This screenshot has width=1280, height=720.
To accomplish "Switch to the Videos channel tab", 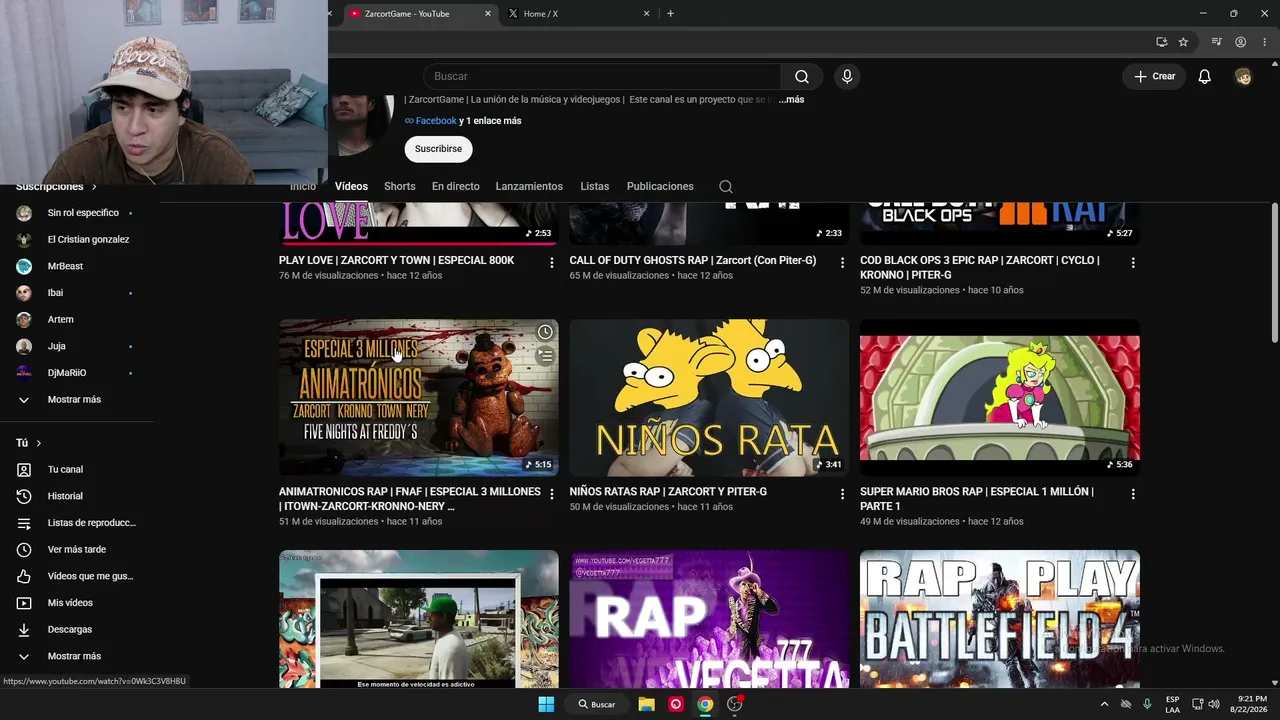I will pos(351,187).
